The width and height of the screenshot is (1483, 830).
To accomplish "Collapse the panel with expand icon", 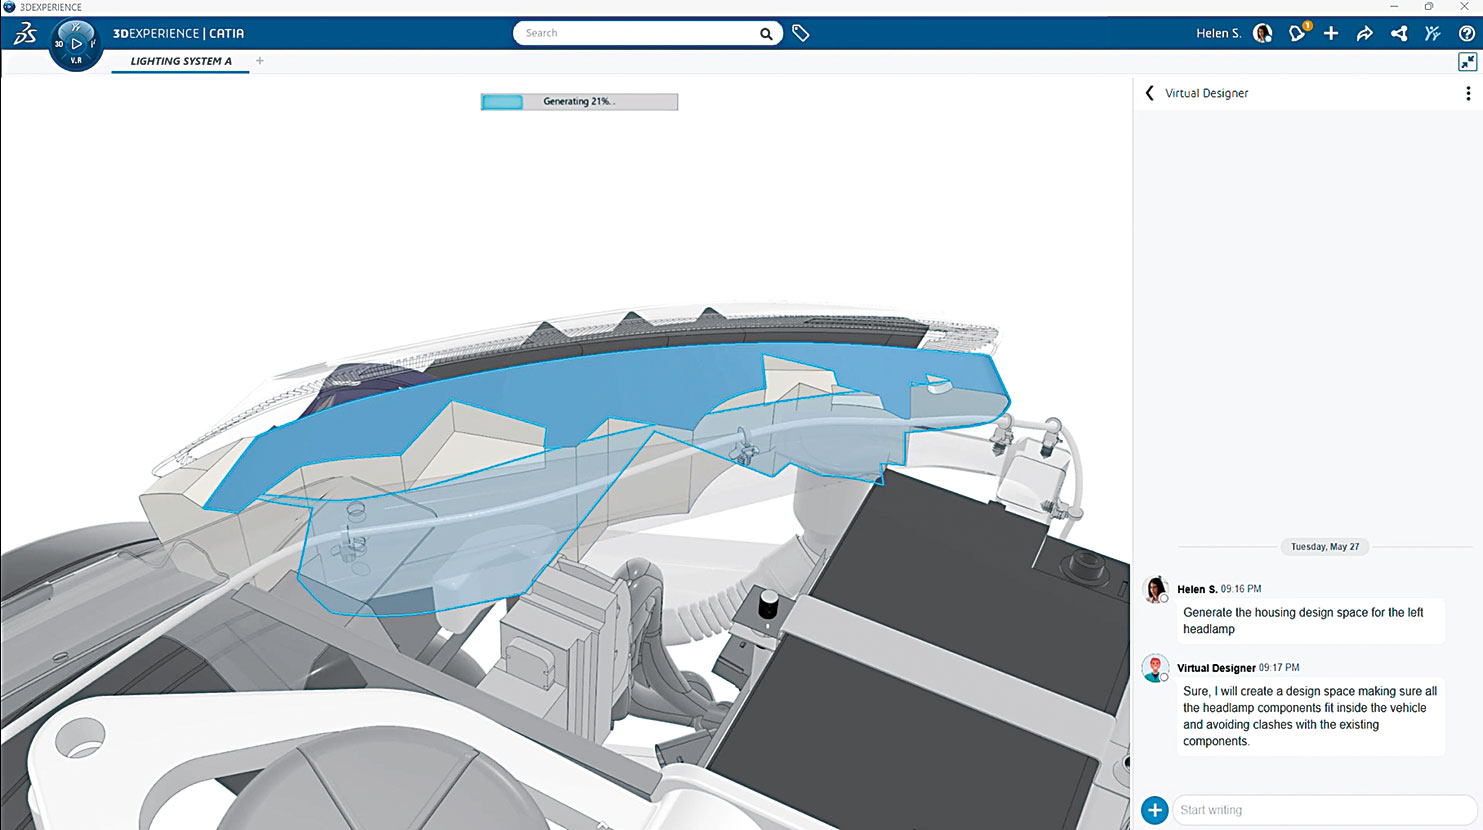I will pyautogui.click(x=1467, y=62).
